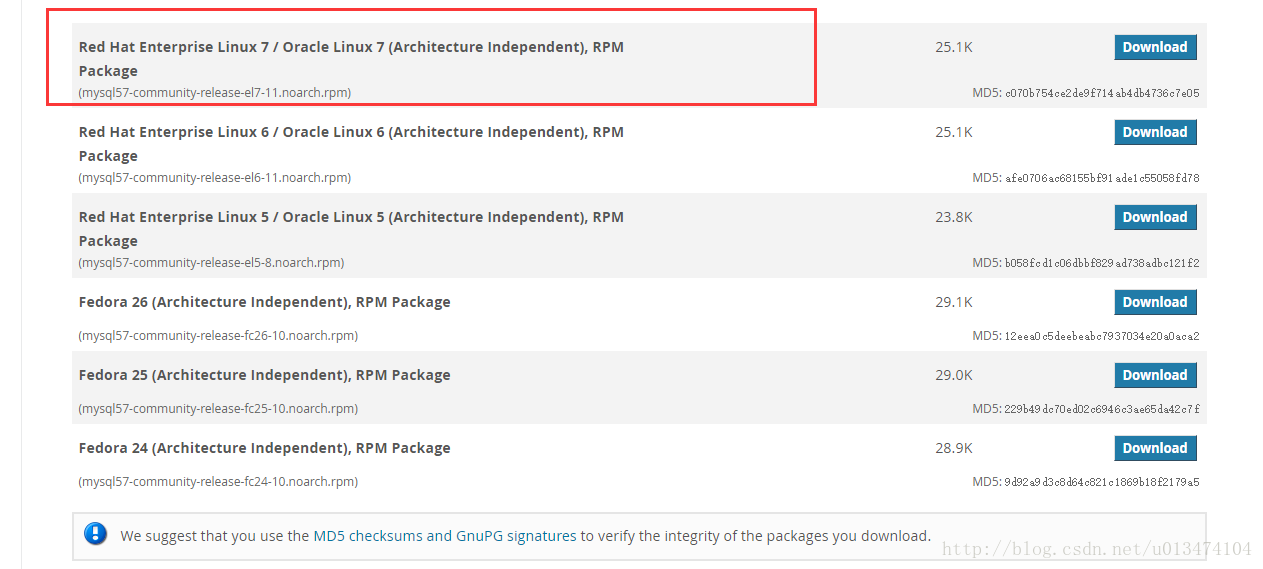1263x569 pixels.
Task: Select the Fedora 26 package title text
Action: pyautogui.click(x=265, y=302)
